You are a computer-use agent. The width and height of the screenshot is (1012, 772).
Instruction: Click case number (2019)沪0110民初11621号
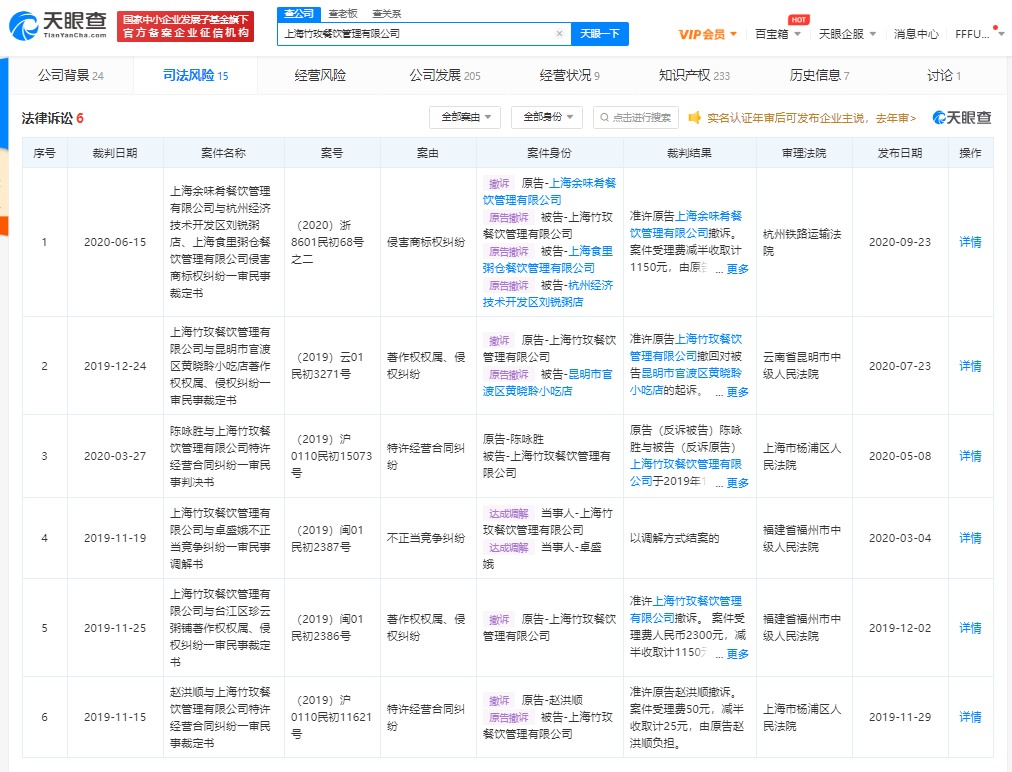coord(331,716)
